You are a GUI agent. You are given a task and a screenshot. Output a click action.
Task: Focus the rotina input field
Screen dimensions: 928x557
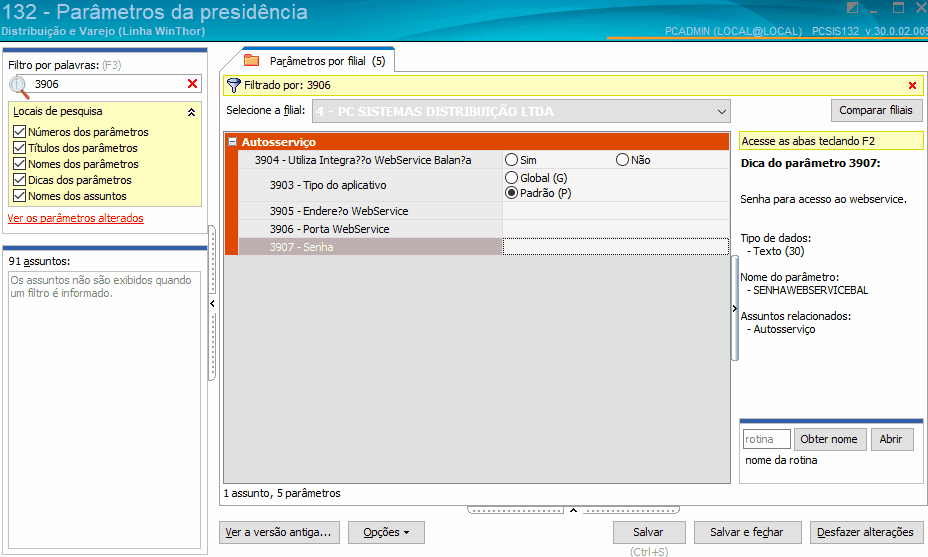766,439
